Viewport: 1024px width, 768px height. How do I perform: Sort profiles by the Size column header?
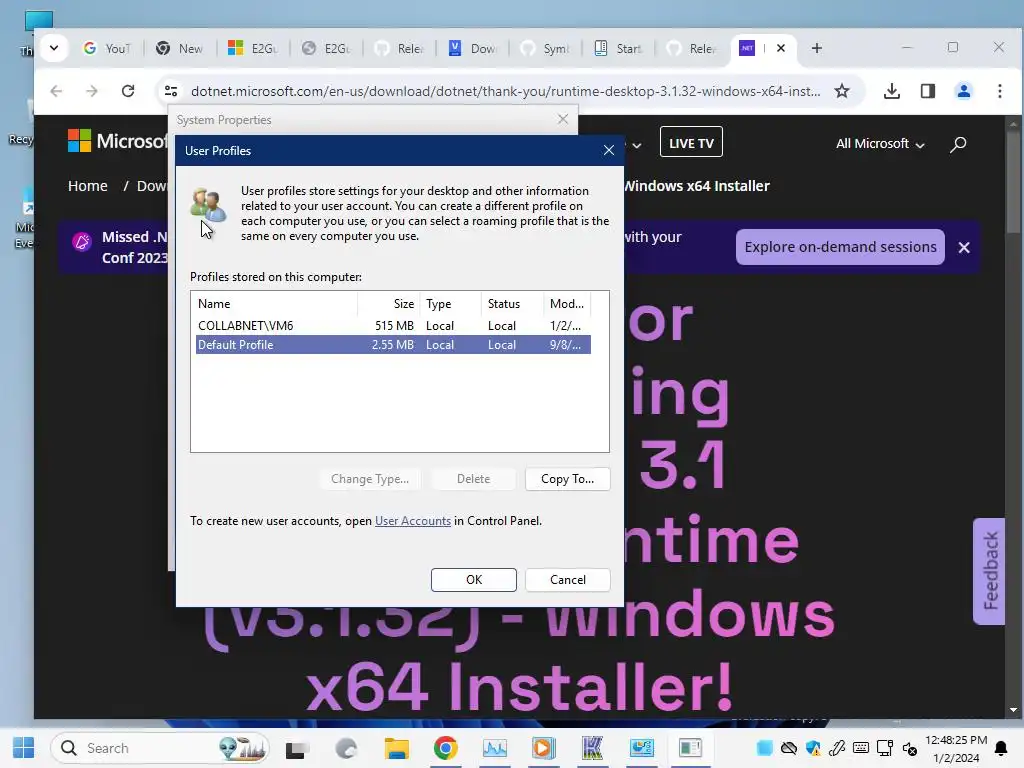[x=389, y=304]
